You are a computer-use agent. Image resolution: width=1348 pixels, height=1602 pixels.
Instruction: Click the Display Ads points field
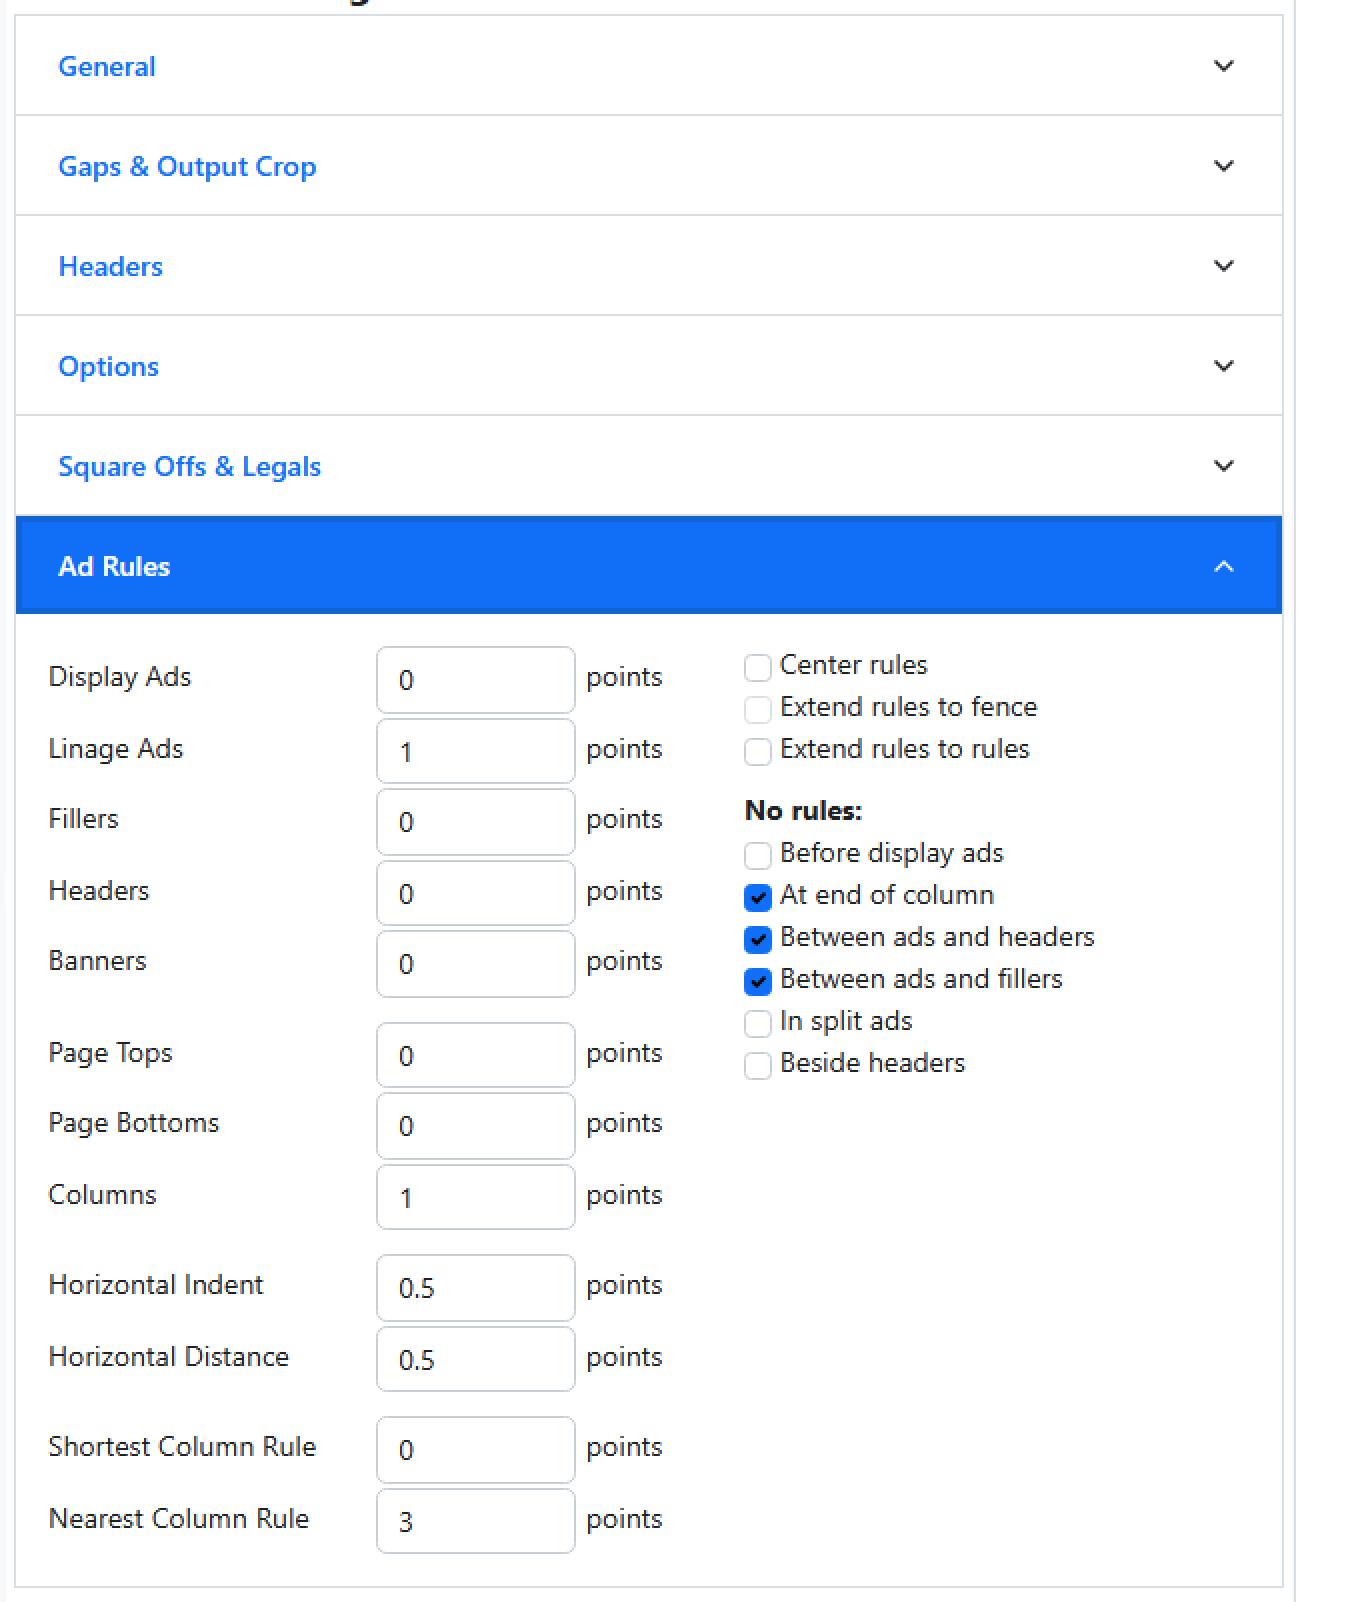(475, 680)
